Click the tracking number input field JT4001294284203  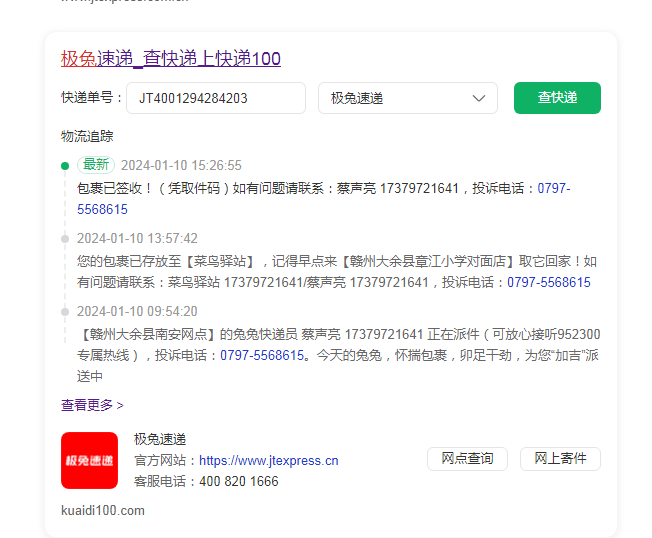[x=216, y=98]
